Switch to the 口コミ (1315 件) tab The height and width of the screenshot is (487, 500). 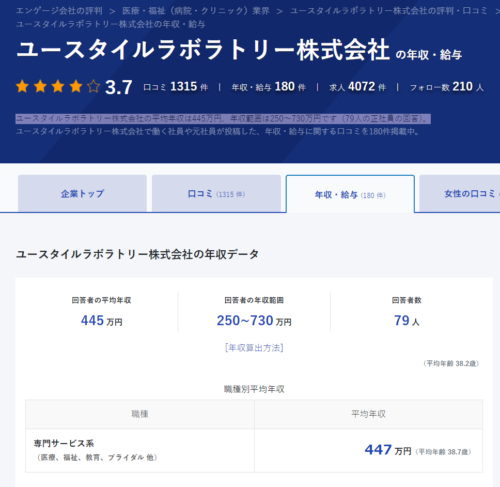216,194
